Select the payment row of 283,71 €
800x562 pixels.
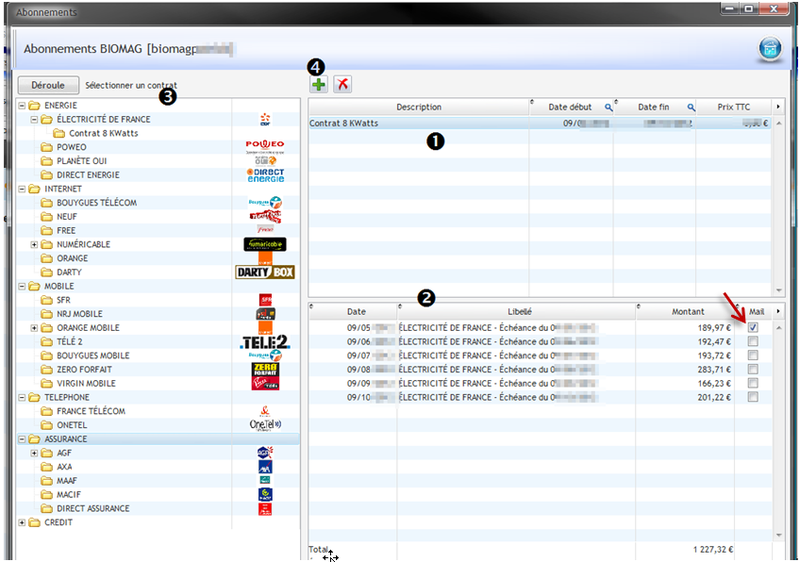coord(540,369)
